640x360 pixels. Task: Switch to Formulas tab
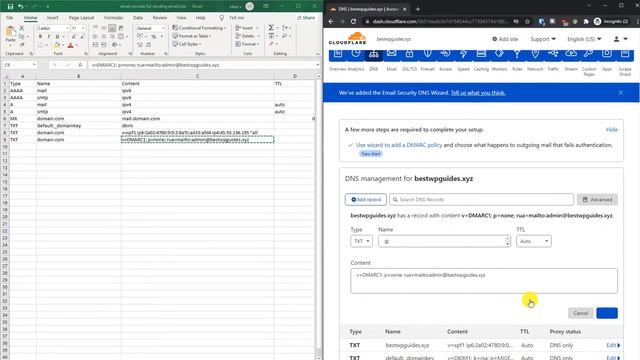(x=113, y=18)
